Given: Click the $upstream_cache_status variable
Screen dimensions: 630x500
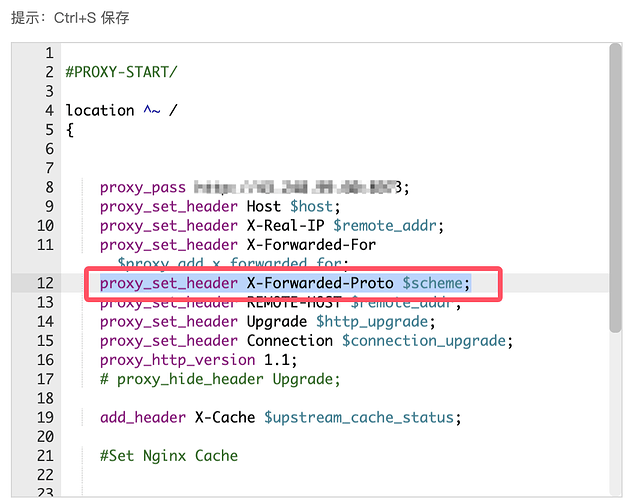Looking at the screenshot, I should [x=360, y=417].
